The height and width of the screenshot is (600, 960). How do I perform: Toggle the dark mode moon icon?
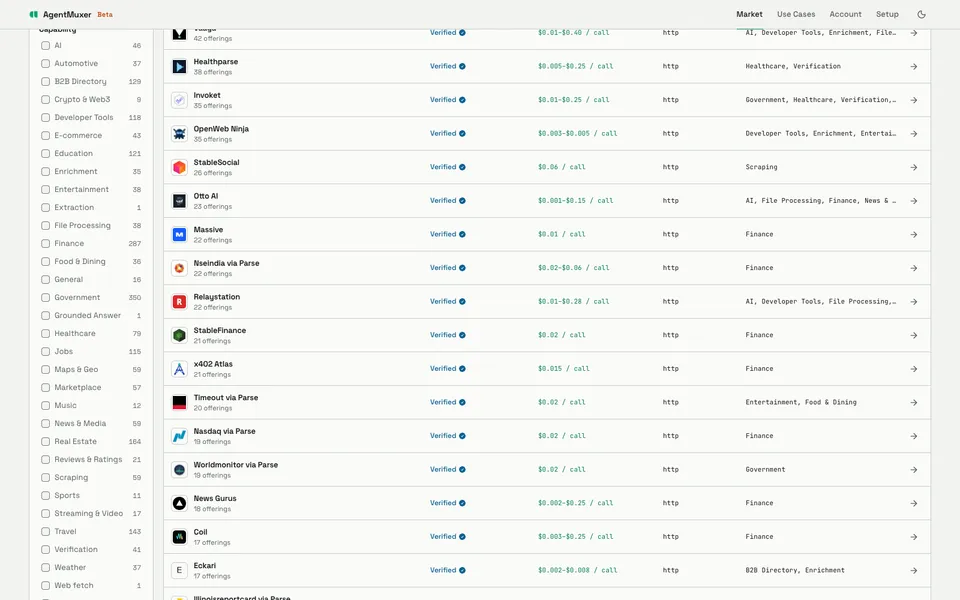click(x=921, y=14)
